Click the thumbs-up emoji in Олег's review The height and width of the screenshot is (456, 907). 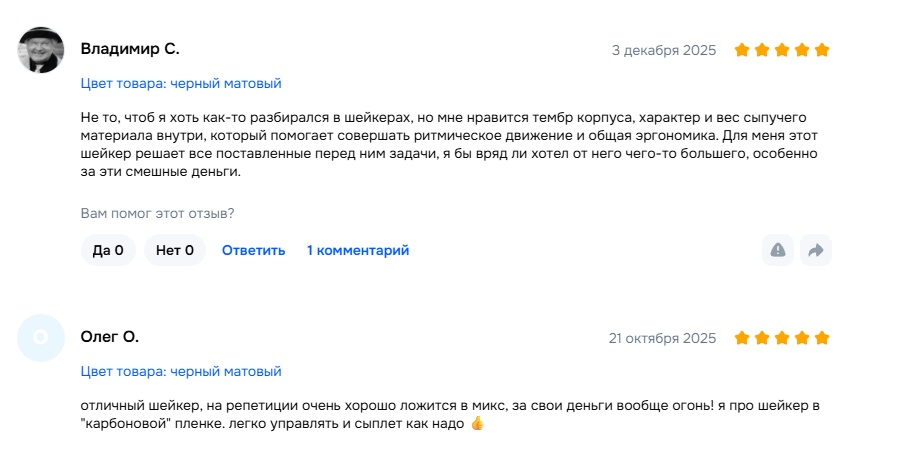click(x=477, y=424)
